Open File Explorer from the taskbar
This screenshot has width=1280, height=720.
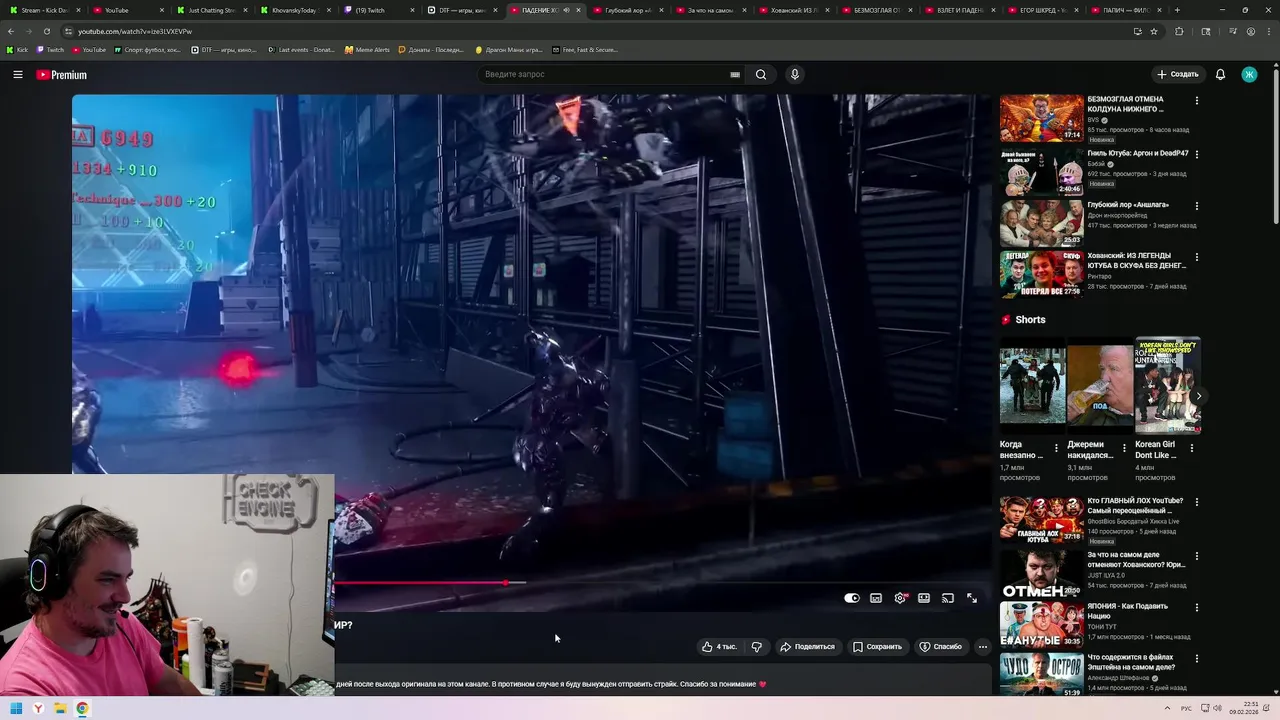[x=60, y=709]
